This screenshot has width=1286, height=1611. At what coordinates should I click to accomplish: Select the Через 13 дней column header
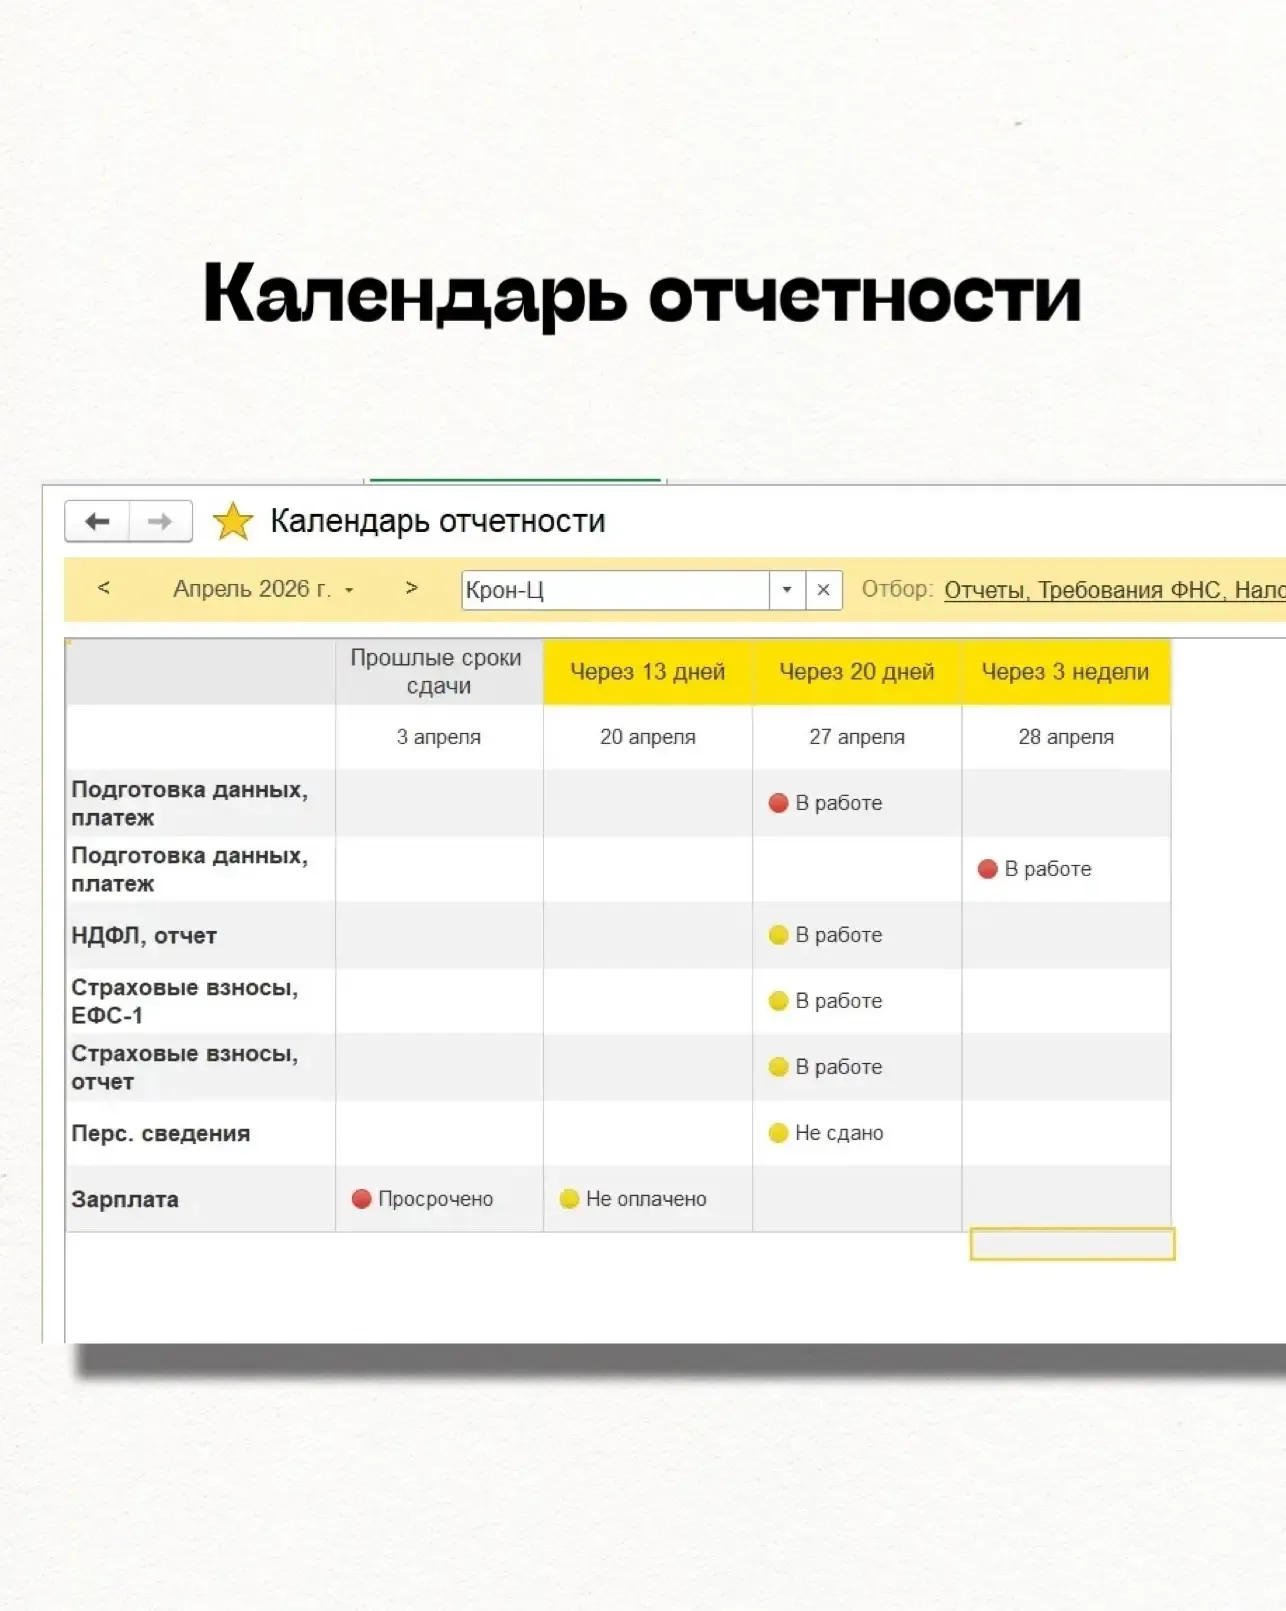(647, 672)
